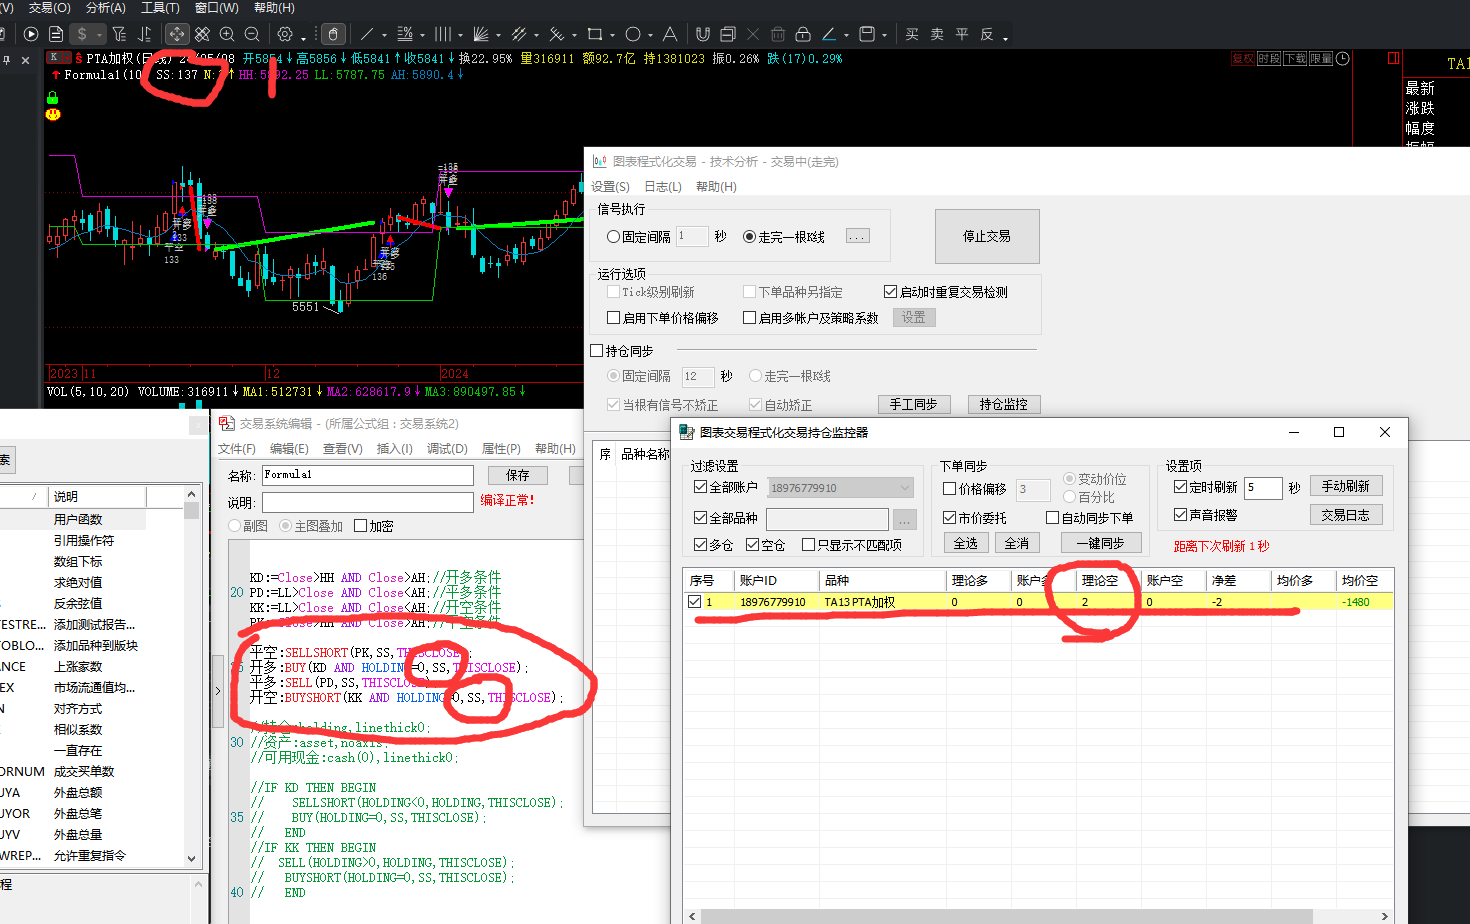
Task: Click 保存 button in formula editor
Action: tap(518, 475)
